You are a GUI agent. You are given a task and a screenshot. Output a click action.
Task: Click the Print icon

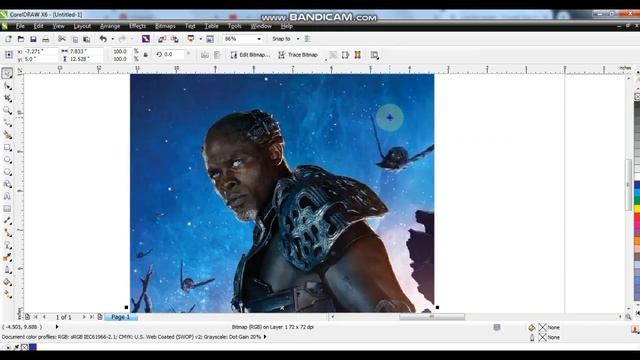coord(46,39)
